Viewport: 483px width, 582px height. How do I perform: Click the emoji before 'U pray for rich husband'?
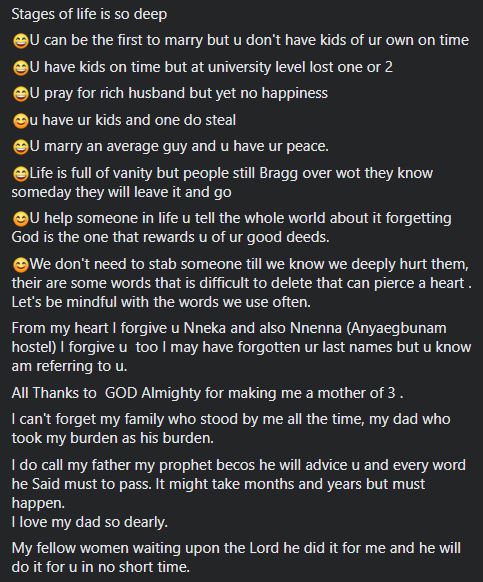coord(20,94)
